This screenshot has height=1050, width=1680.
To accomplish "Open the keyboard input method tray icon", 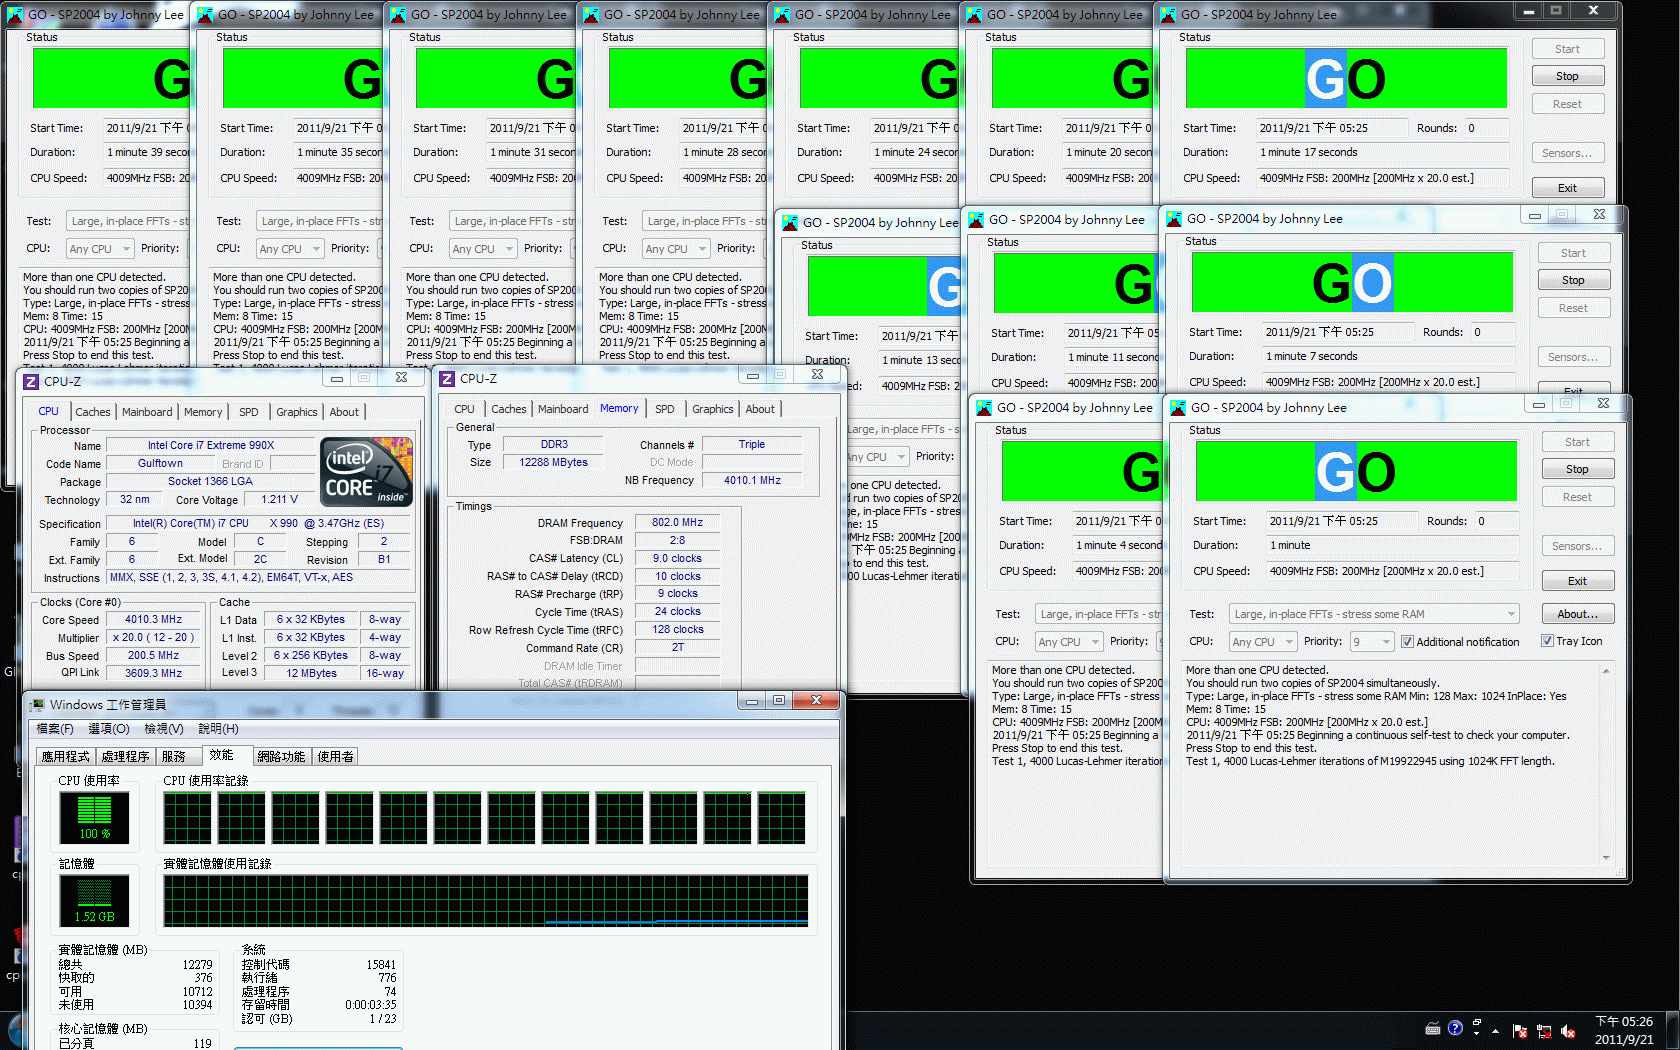I will pyautogui.click(x=1433, y=1029).
